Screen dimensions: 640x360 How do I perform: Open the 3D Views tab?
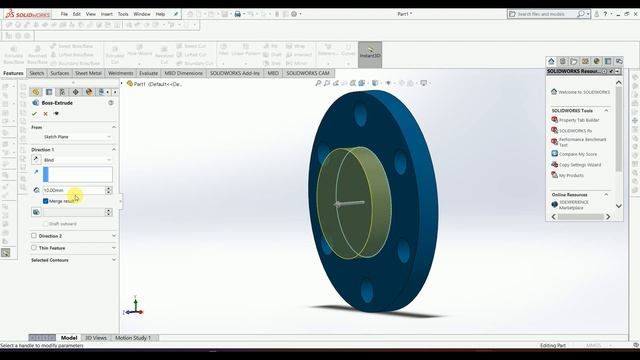pyautogui.click(x=96, y=338)
